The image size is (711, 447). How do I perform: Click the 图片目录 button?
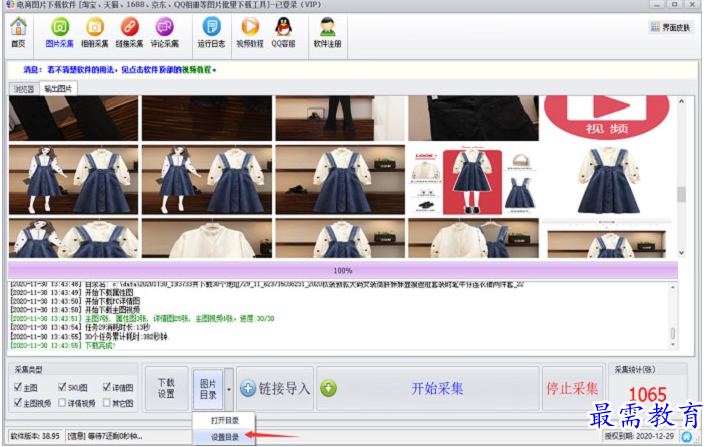208,389
